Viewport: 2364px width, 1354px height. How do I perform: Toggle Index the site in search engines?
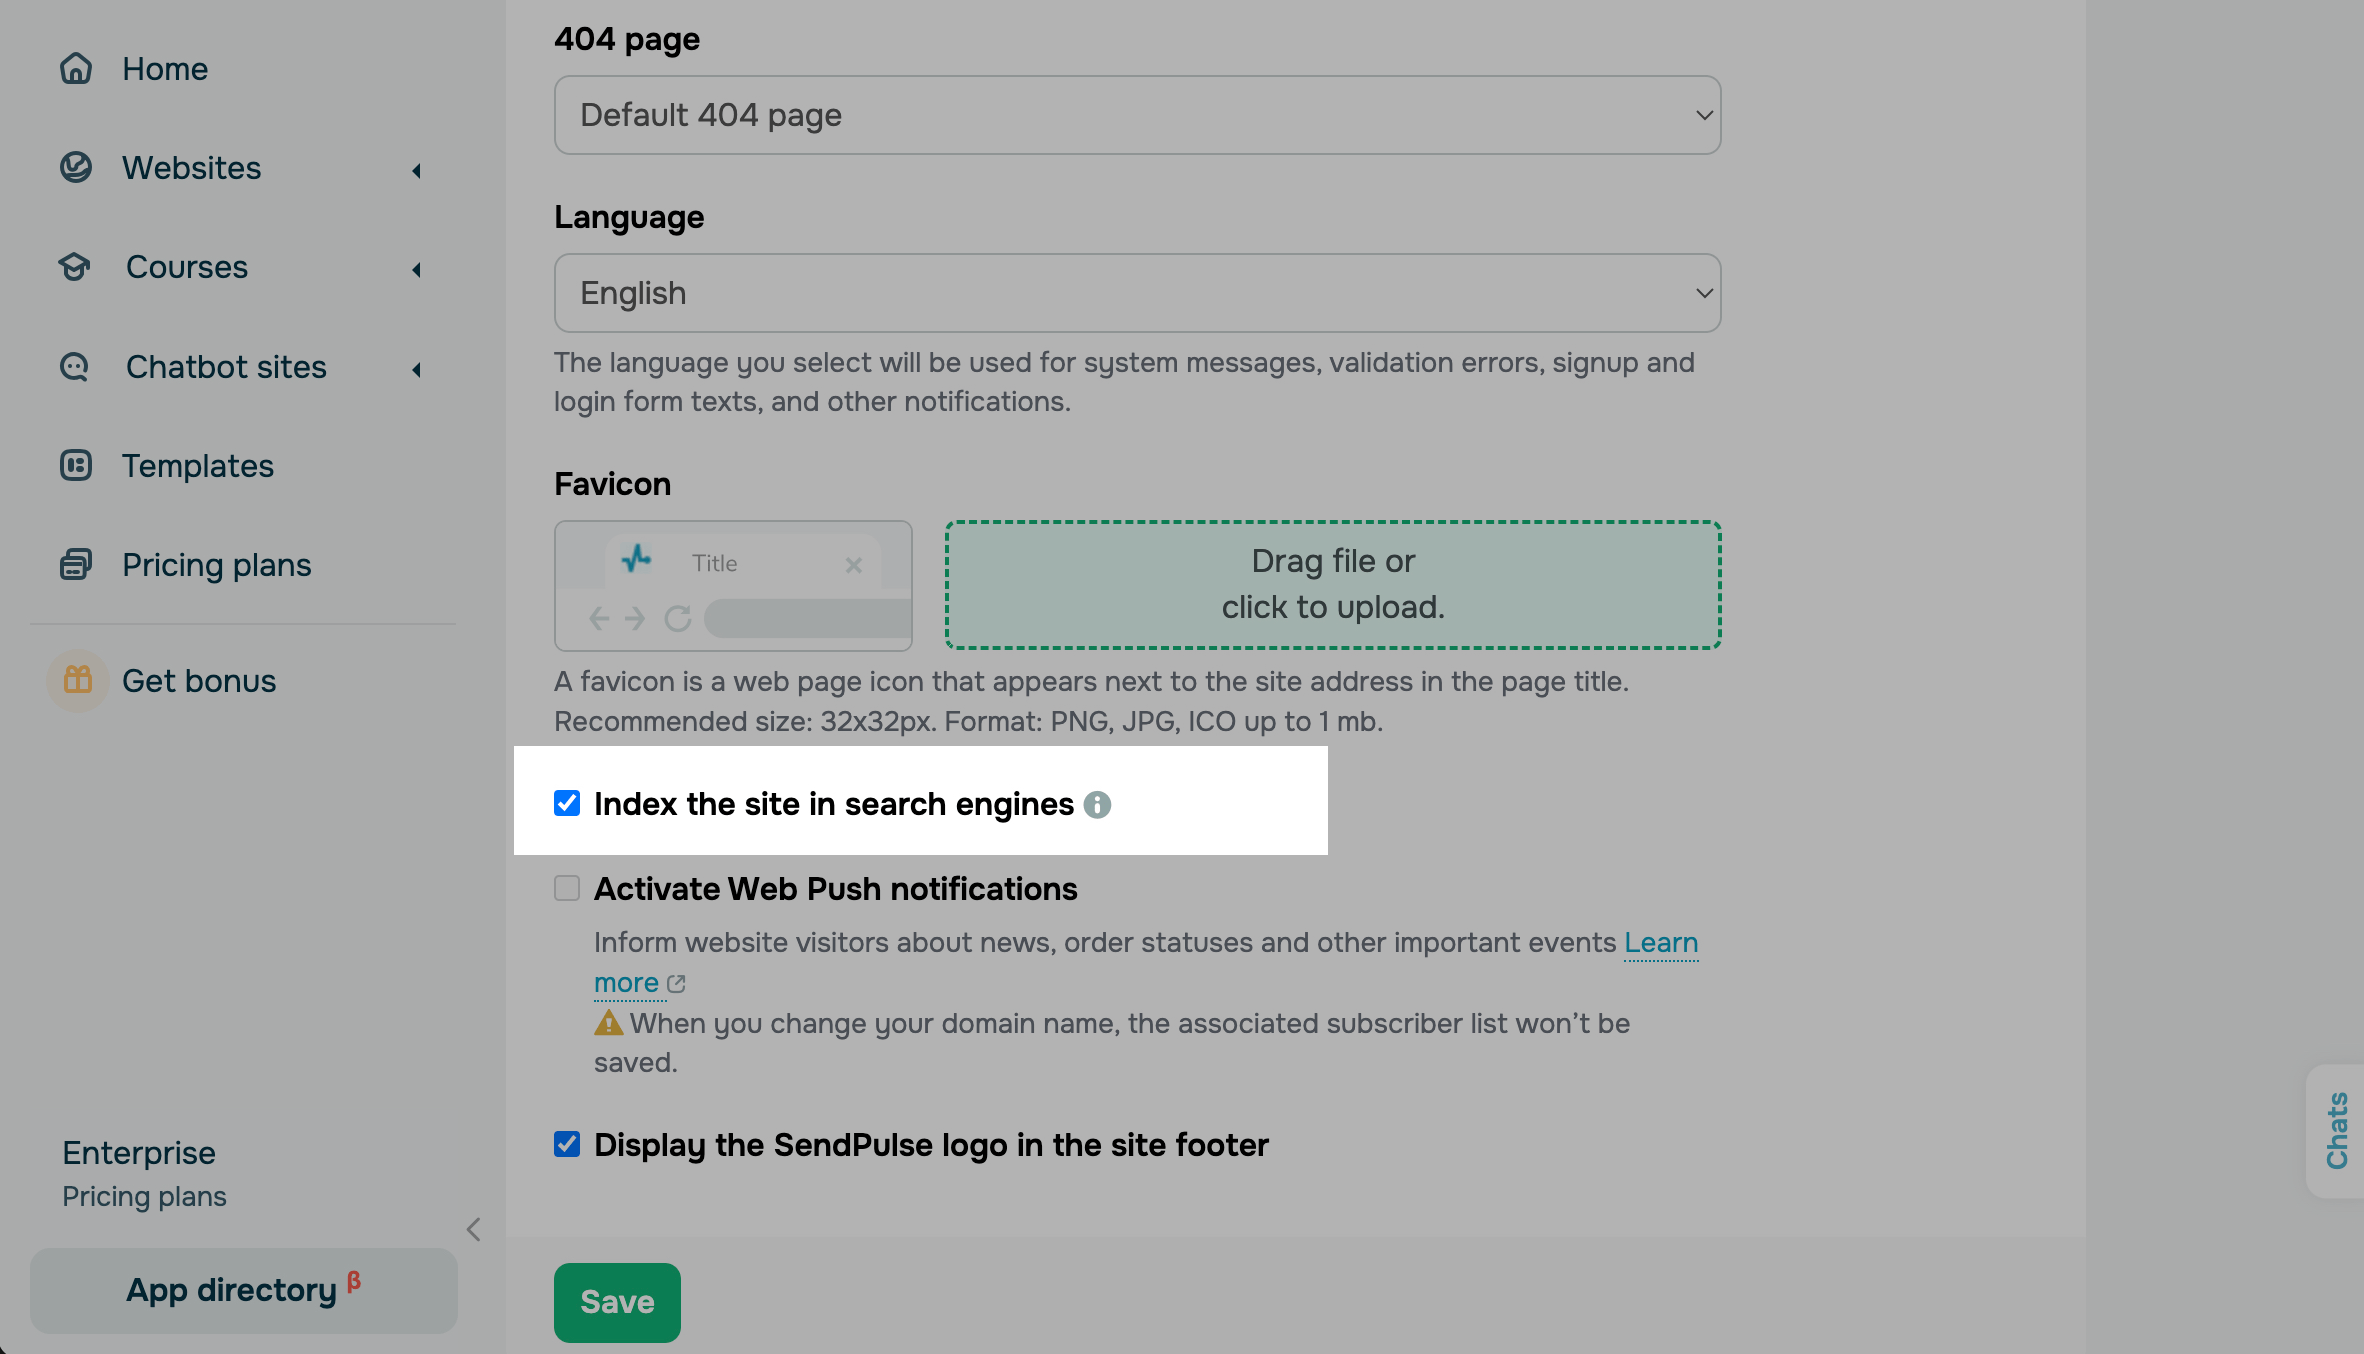coord(567,803)
